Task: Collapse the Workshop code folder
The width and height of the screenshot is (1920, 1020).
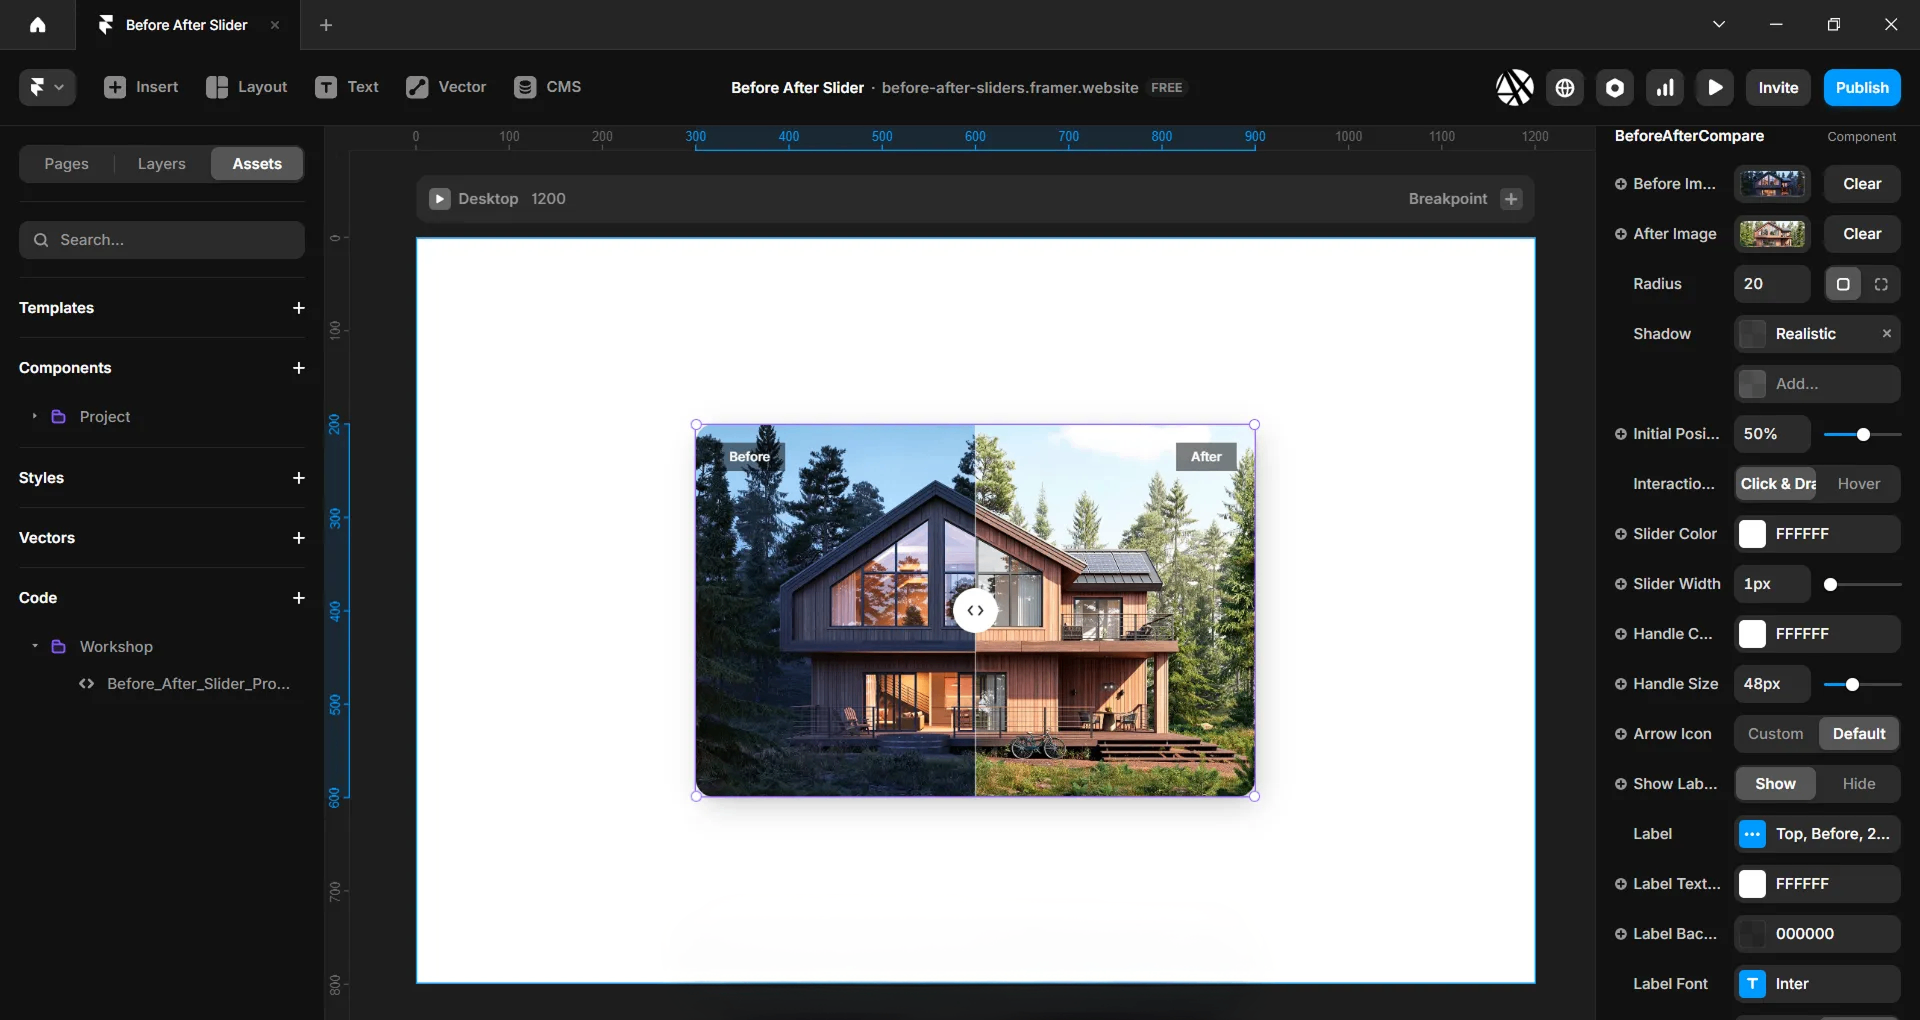Action: tap(34, 647)
